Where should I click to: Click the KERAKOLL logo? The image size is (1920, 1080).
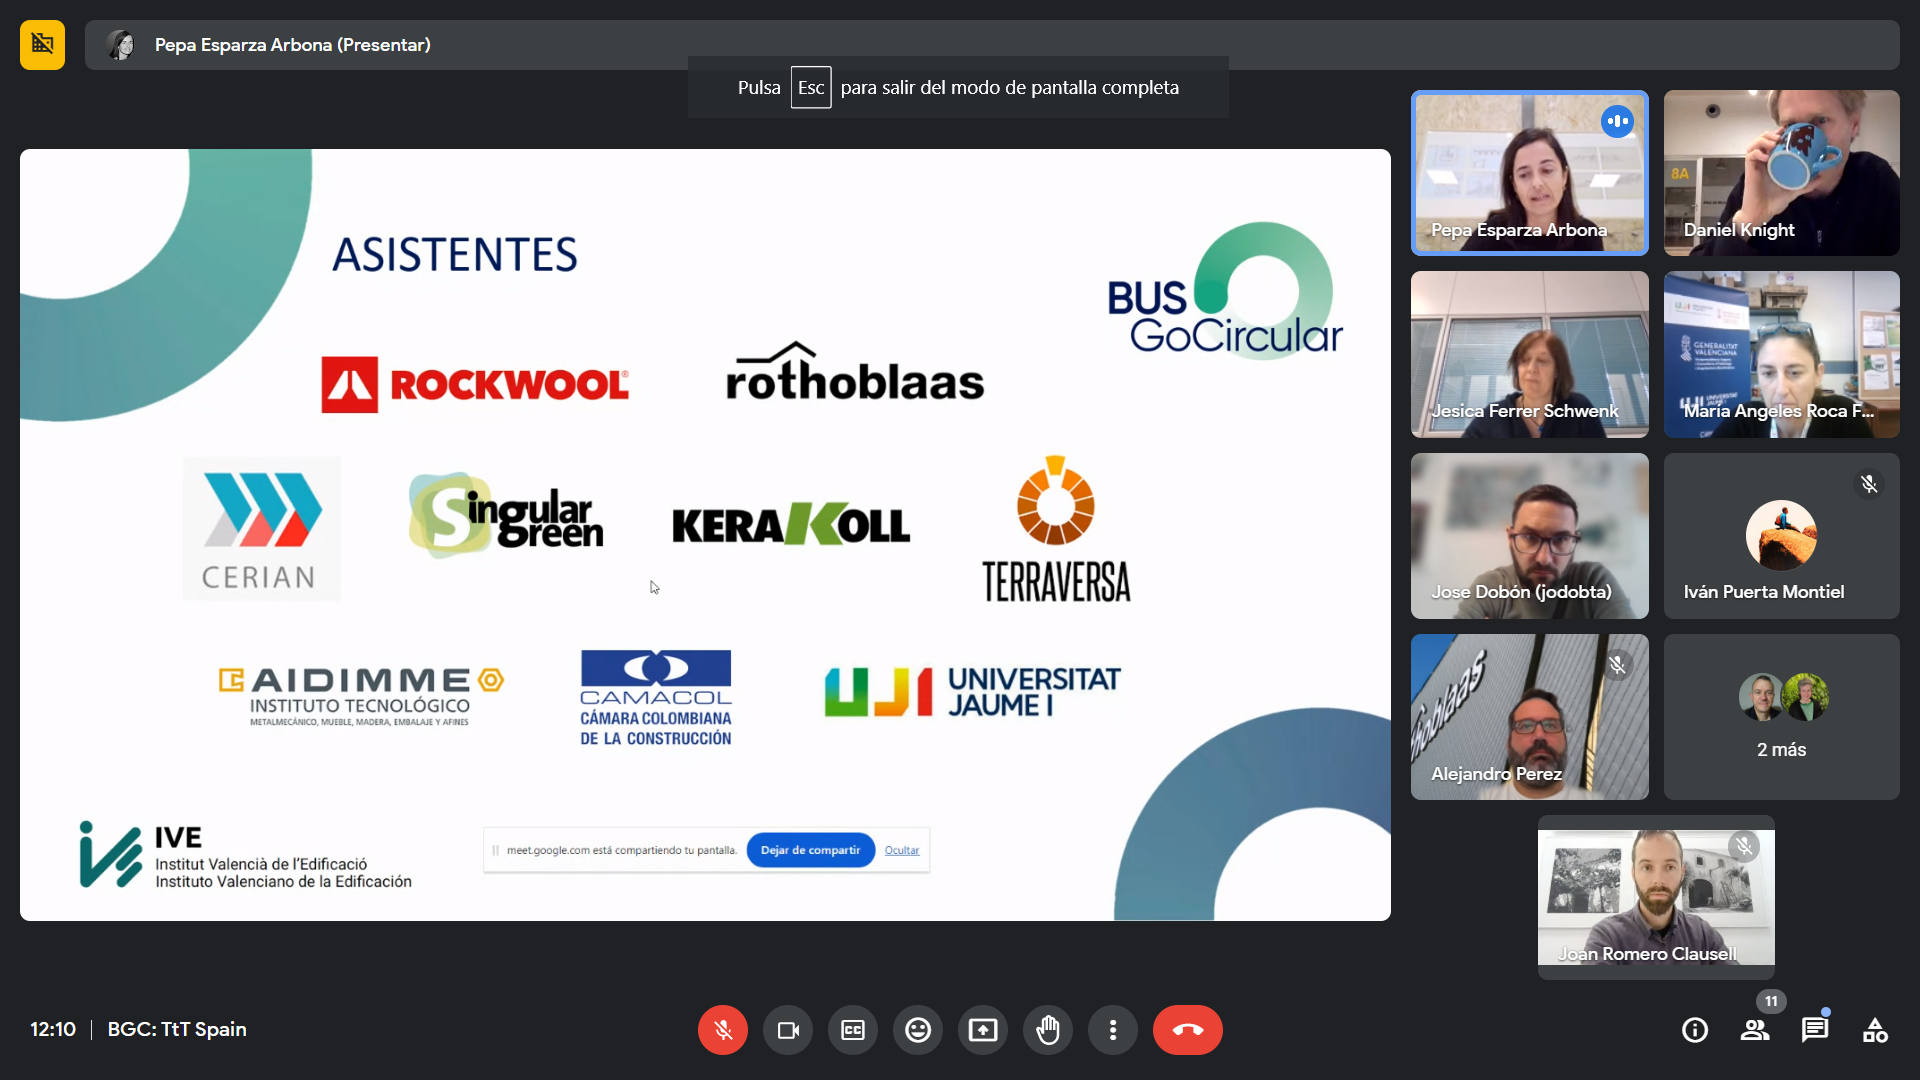(x=791, y=525)
